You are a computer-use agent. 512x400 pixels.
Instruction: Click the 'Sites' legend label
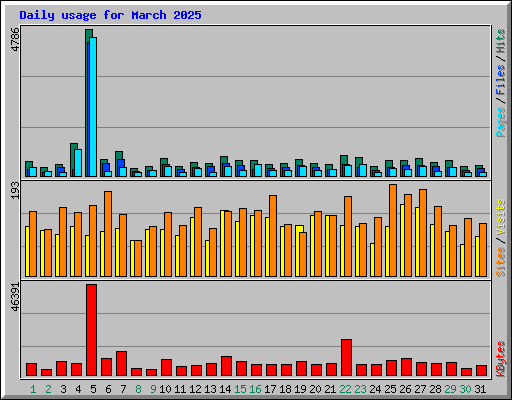(x=501, y=262)
